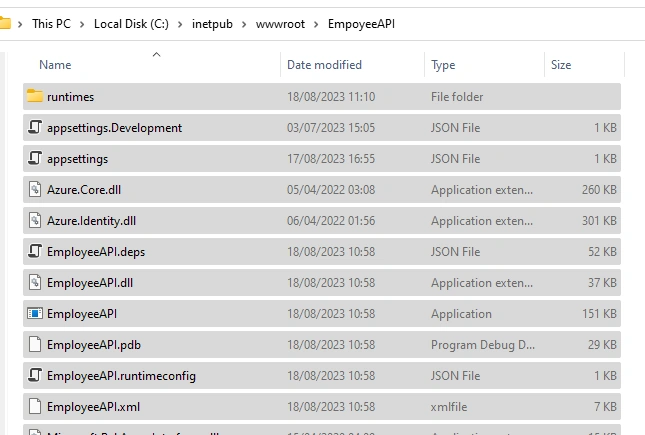Sort files by Name column
This screenshot has width=645, height=435.
click(x=55, y=65)
